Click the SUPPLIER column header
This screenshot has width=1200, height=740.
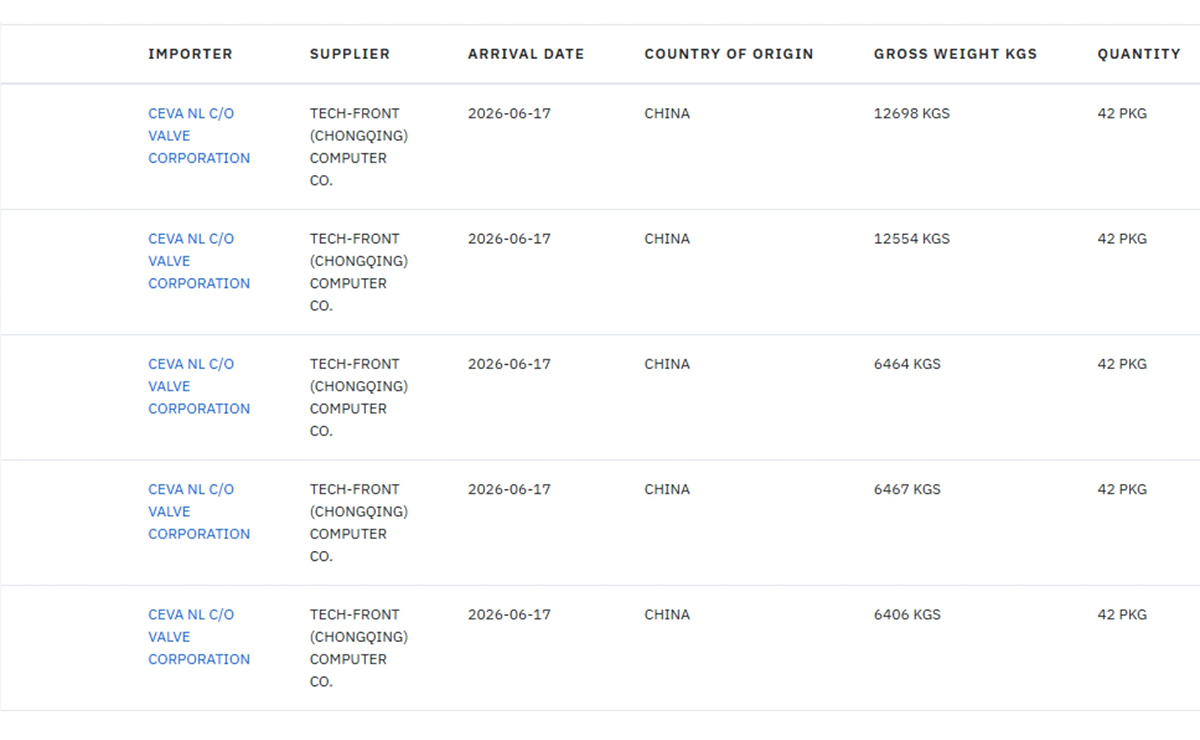(x=350, y=54)
